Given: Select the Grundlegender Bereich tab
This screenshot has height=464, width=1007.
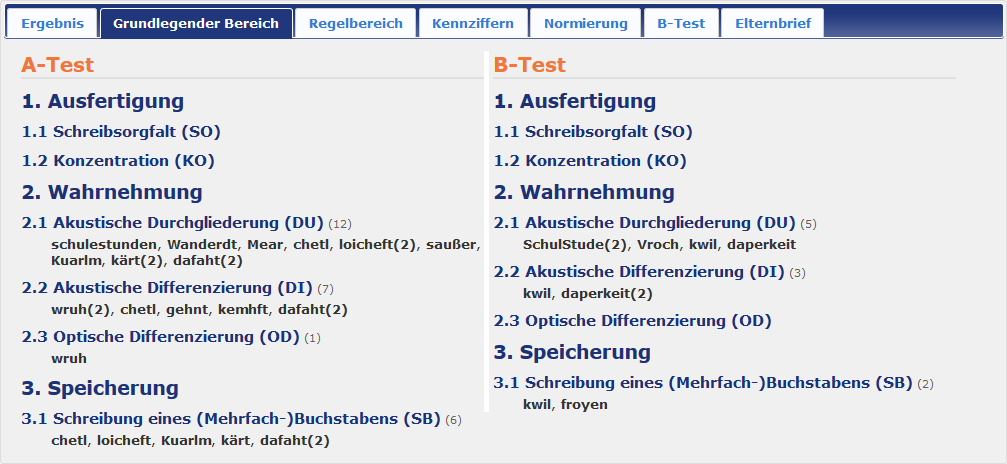Looking at the screenshot, I should pyautogui.click(x=196, y=23).
